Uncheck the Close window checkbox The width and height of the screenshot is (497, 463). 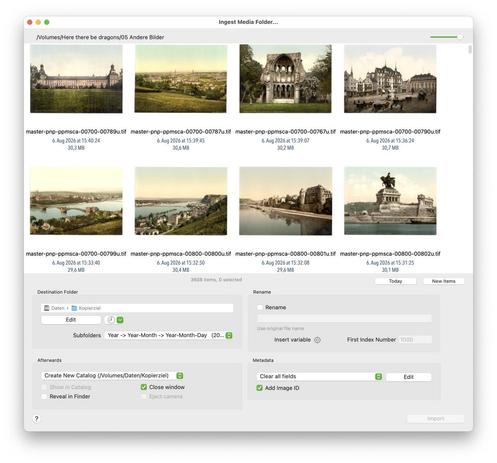click(144, 387)
